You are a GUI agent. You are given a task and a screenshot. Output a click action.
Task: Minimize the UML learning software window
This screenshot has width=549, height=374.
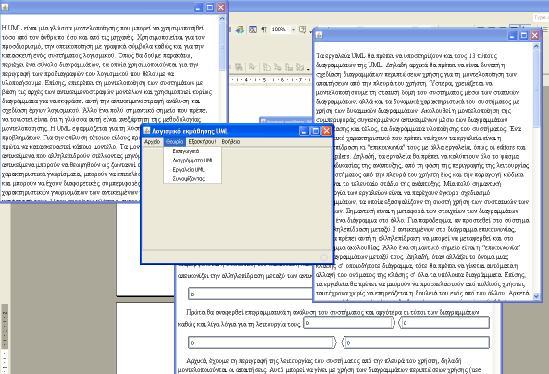(x=304, y=131)
